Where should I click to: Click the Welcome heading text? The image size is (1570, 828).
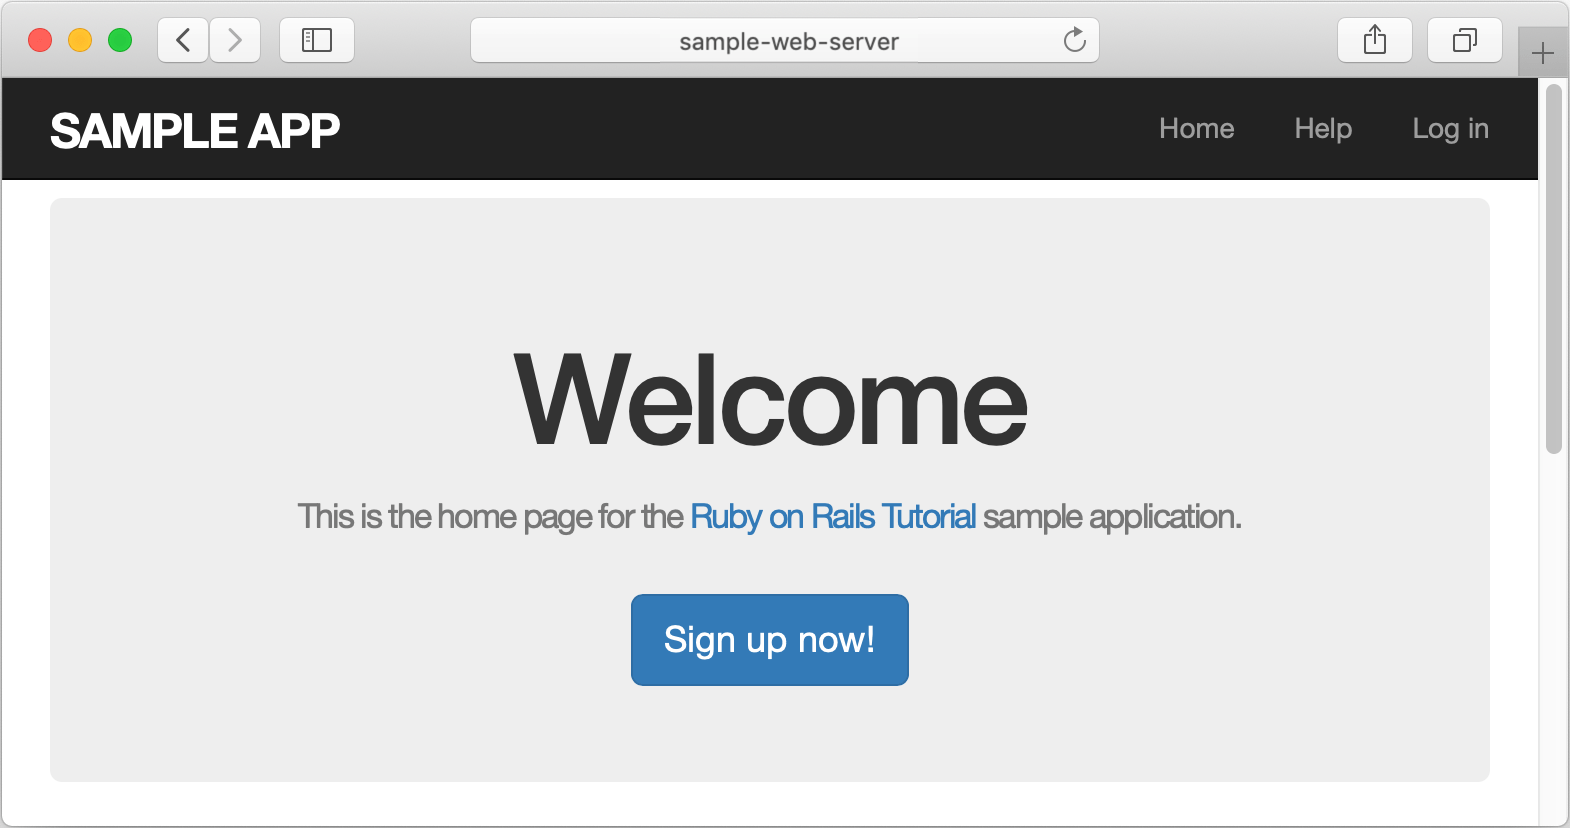point(770,400)
